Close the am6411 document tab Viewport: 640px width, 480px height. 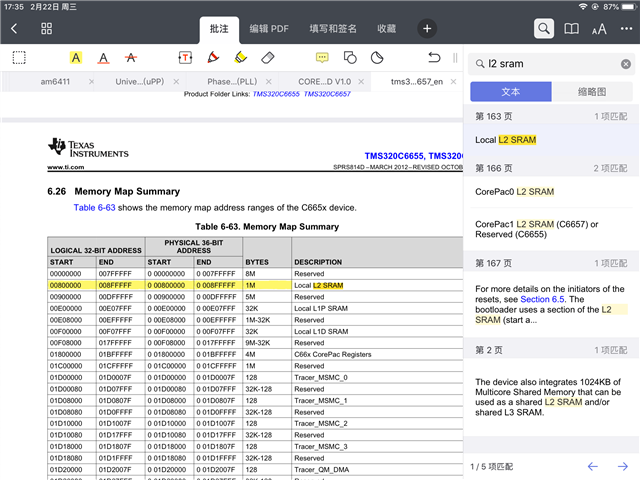pyautogui.click(x=93, y=81)
